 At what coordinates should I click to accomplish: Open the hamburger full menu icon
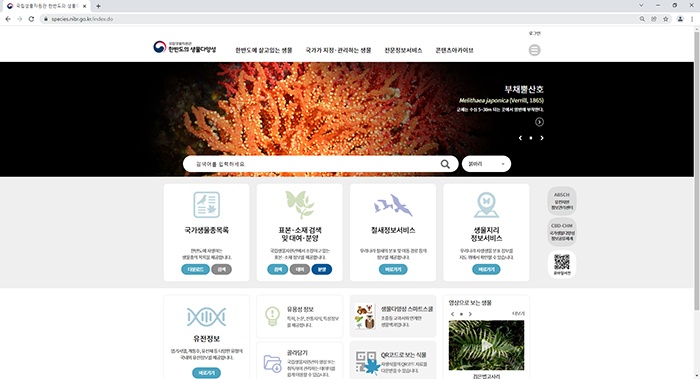click(x=534, y=50)
